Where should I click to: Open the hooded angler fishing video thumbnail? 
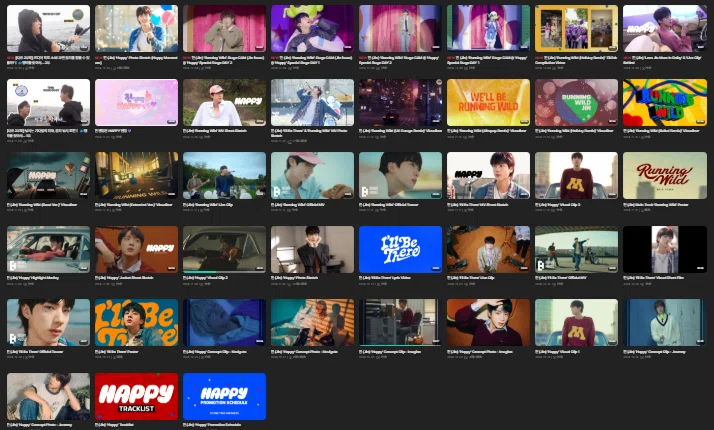point(48,28)
